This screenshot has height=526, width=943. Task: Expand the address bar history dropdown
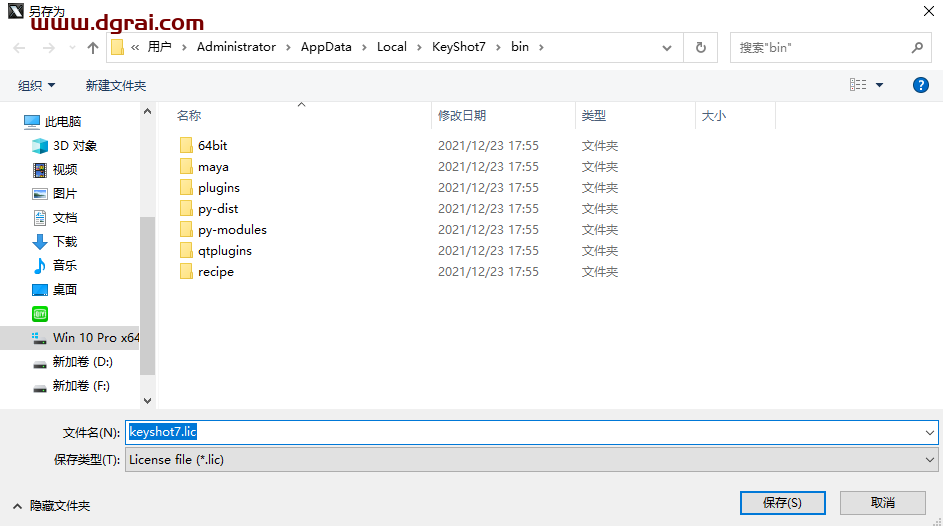[x=667, y=47]
